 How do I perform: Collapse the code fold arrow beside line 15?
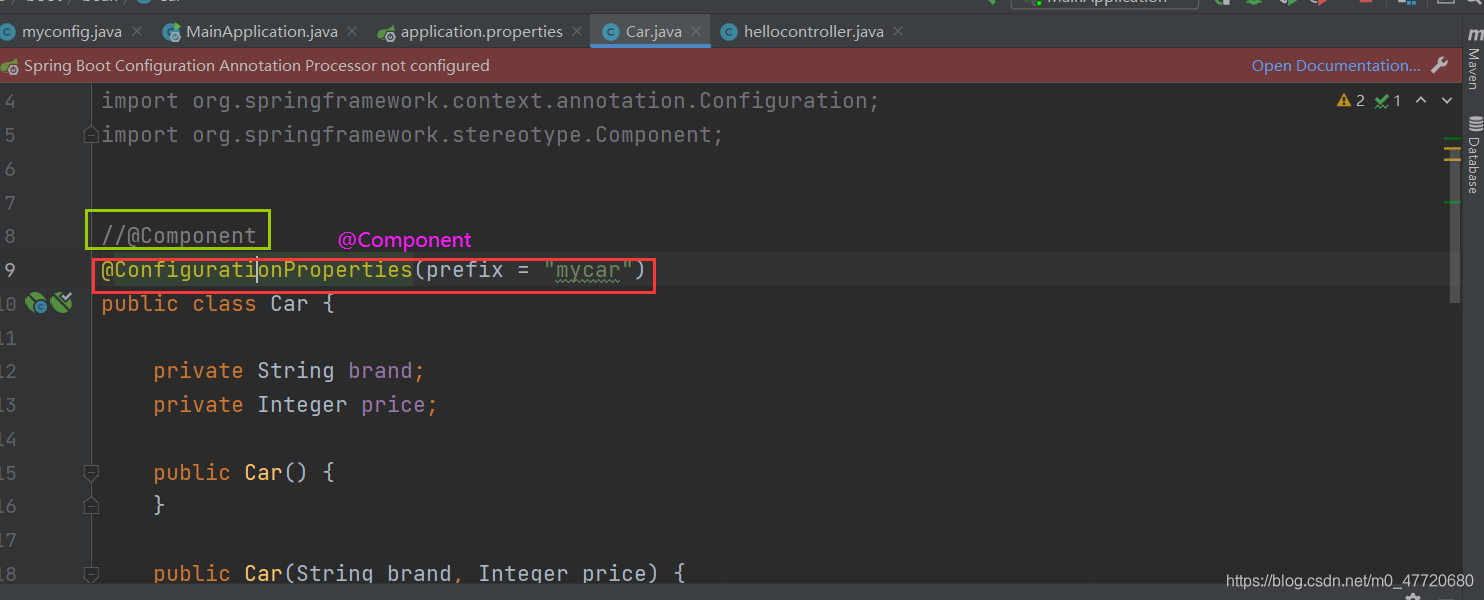[91, 472]
